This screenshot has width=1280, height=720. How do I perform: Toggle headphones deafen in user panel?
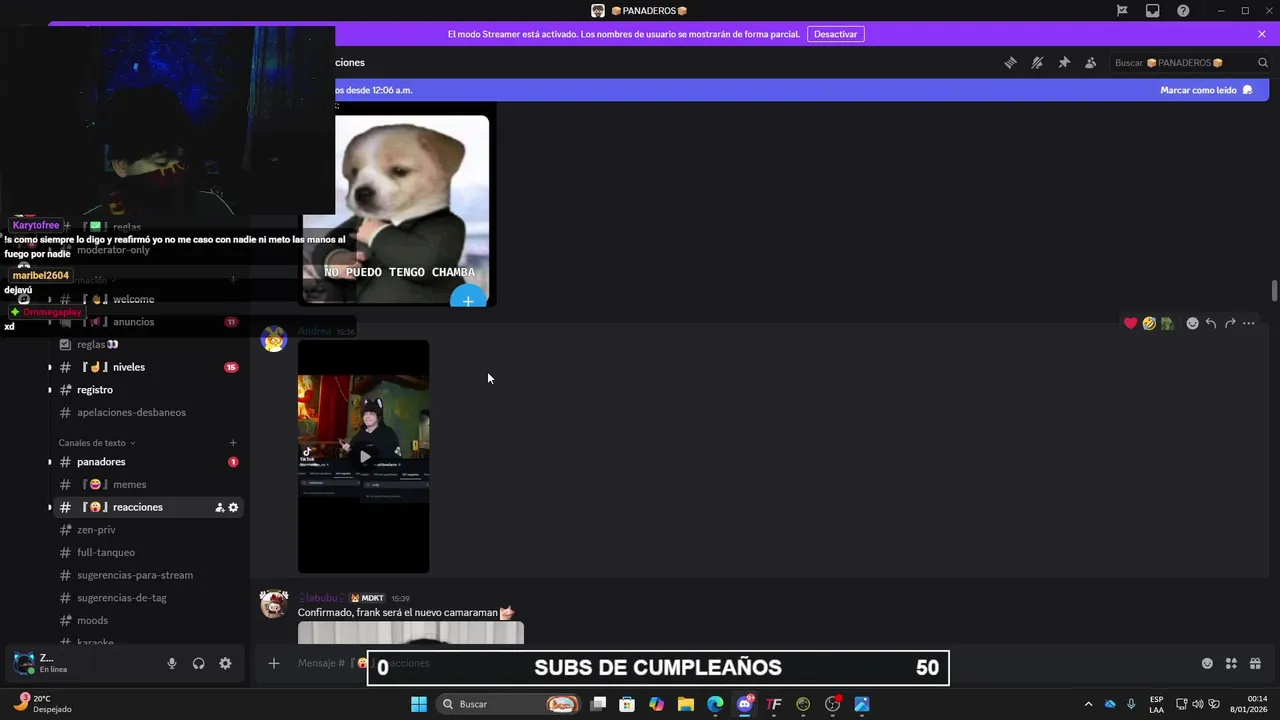[x=199, y=663]
